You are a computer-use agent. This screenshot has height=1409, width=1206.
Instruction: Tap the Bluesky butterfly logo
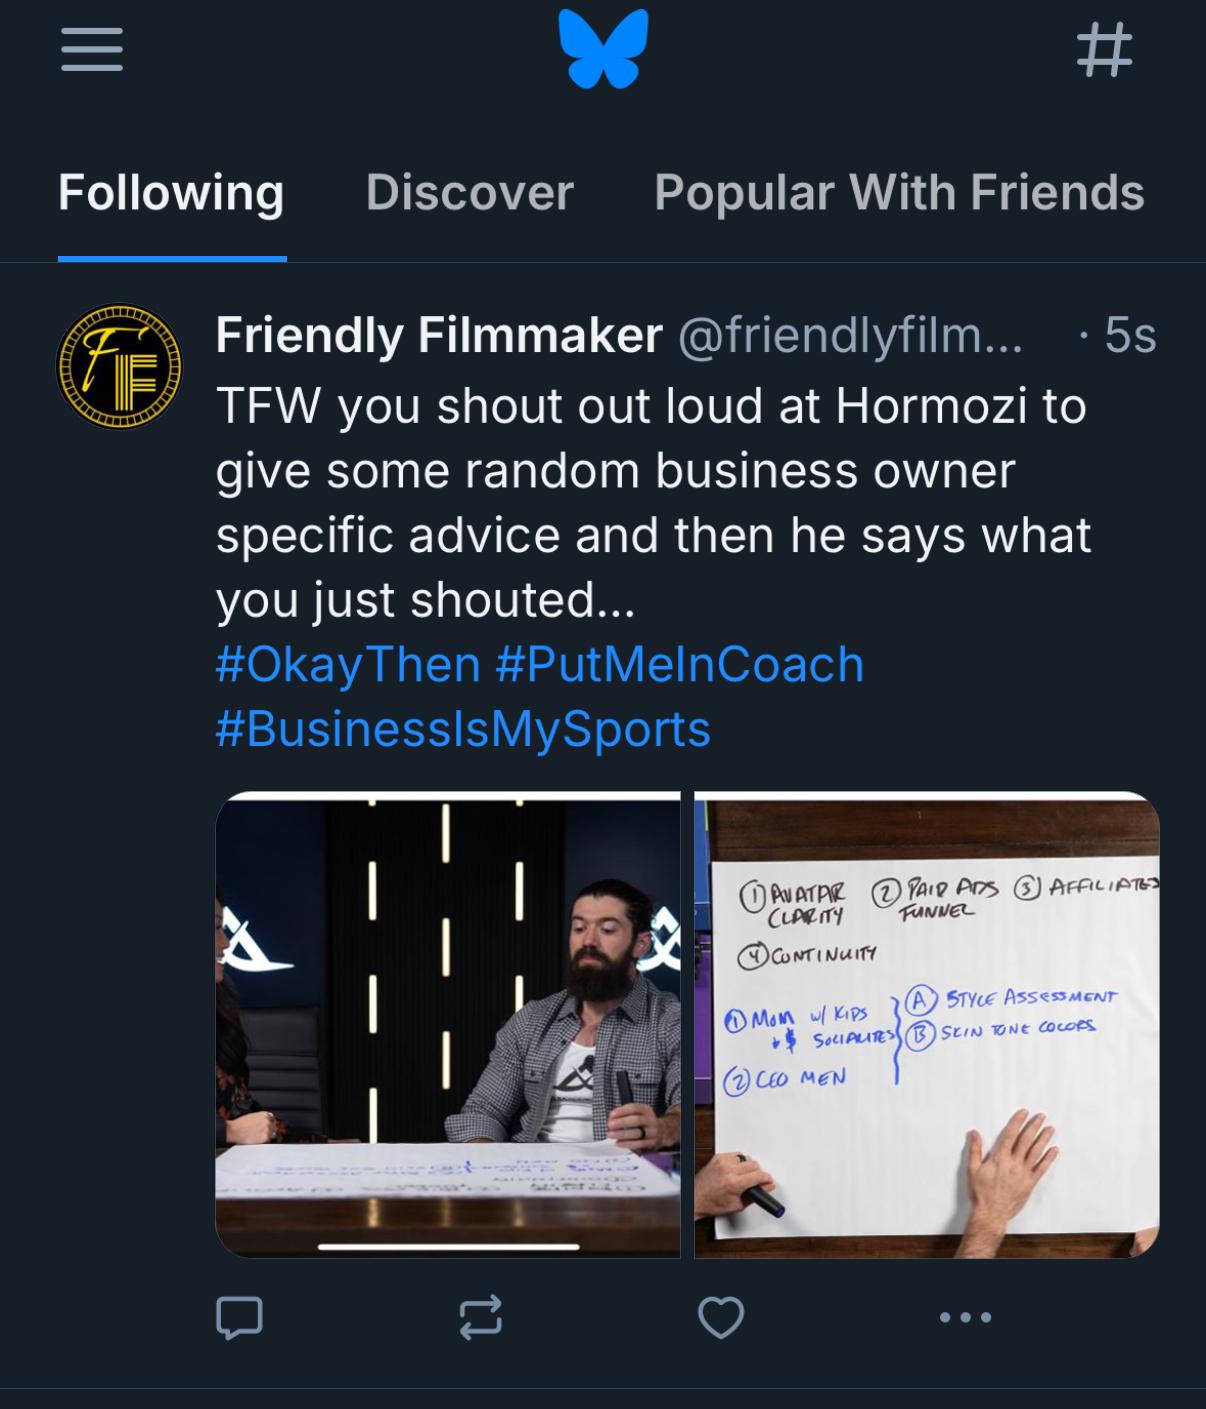[x=604, y=48]
